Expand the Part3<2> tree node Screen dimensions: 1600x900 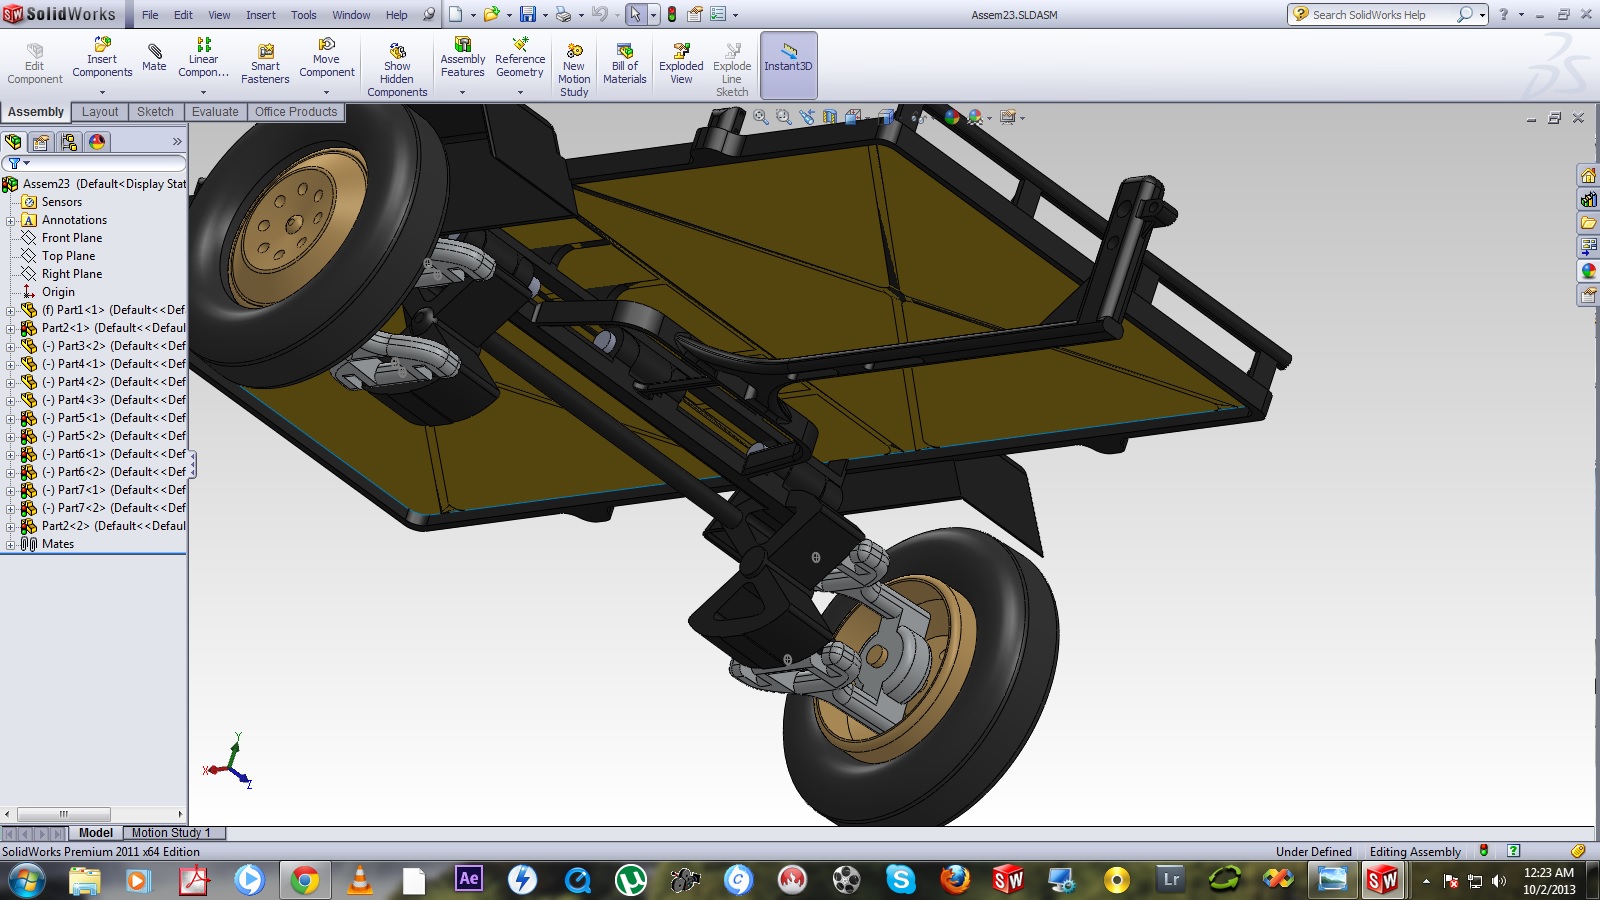(x=11, y=346)
